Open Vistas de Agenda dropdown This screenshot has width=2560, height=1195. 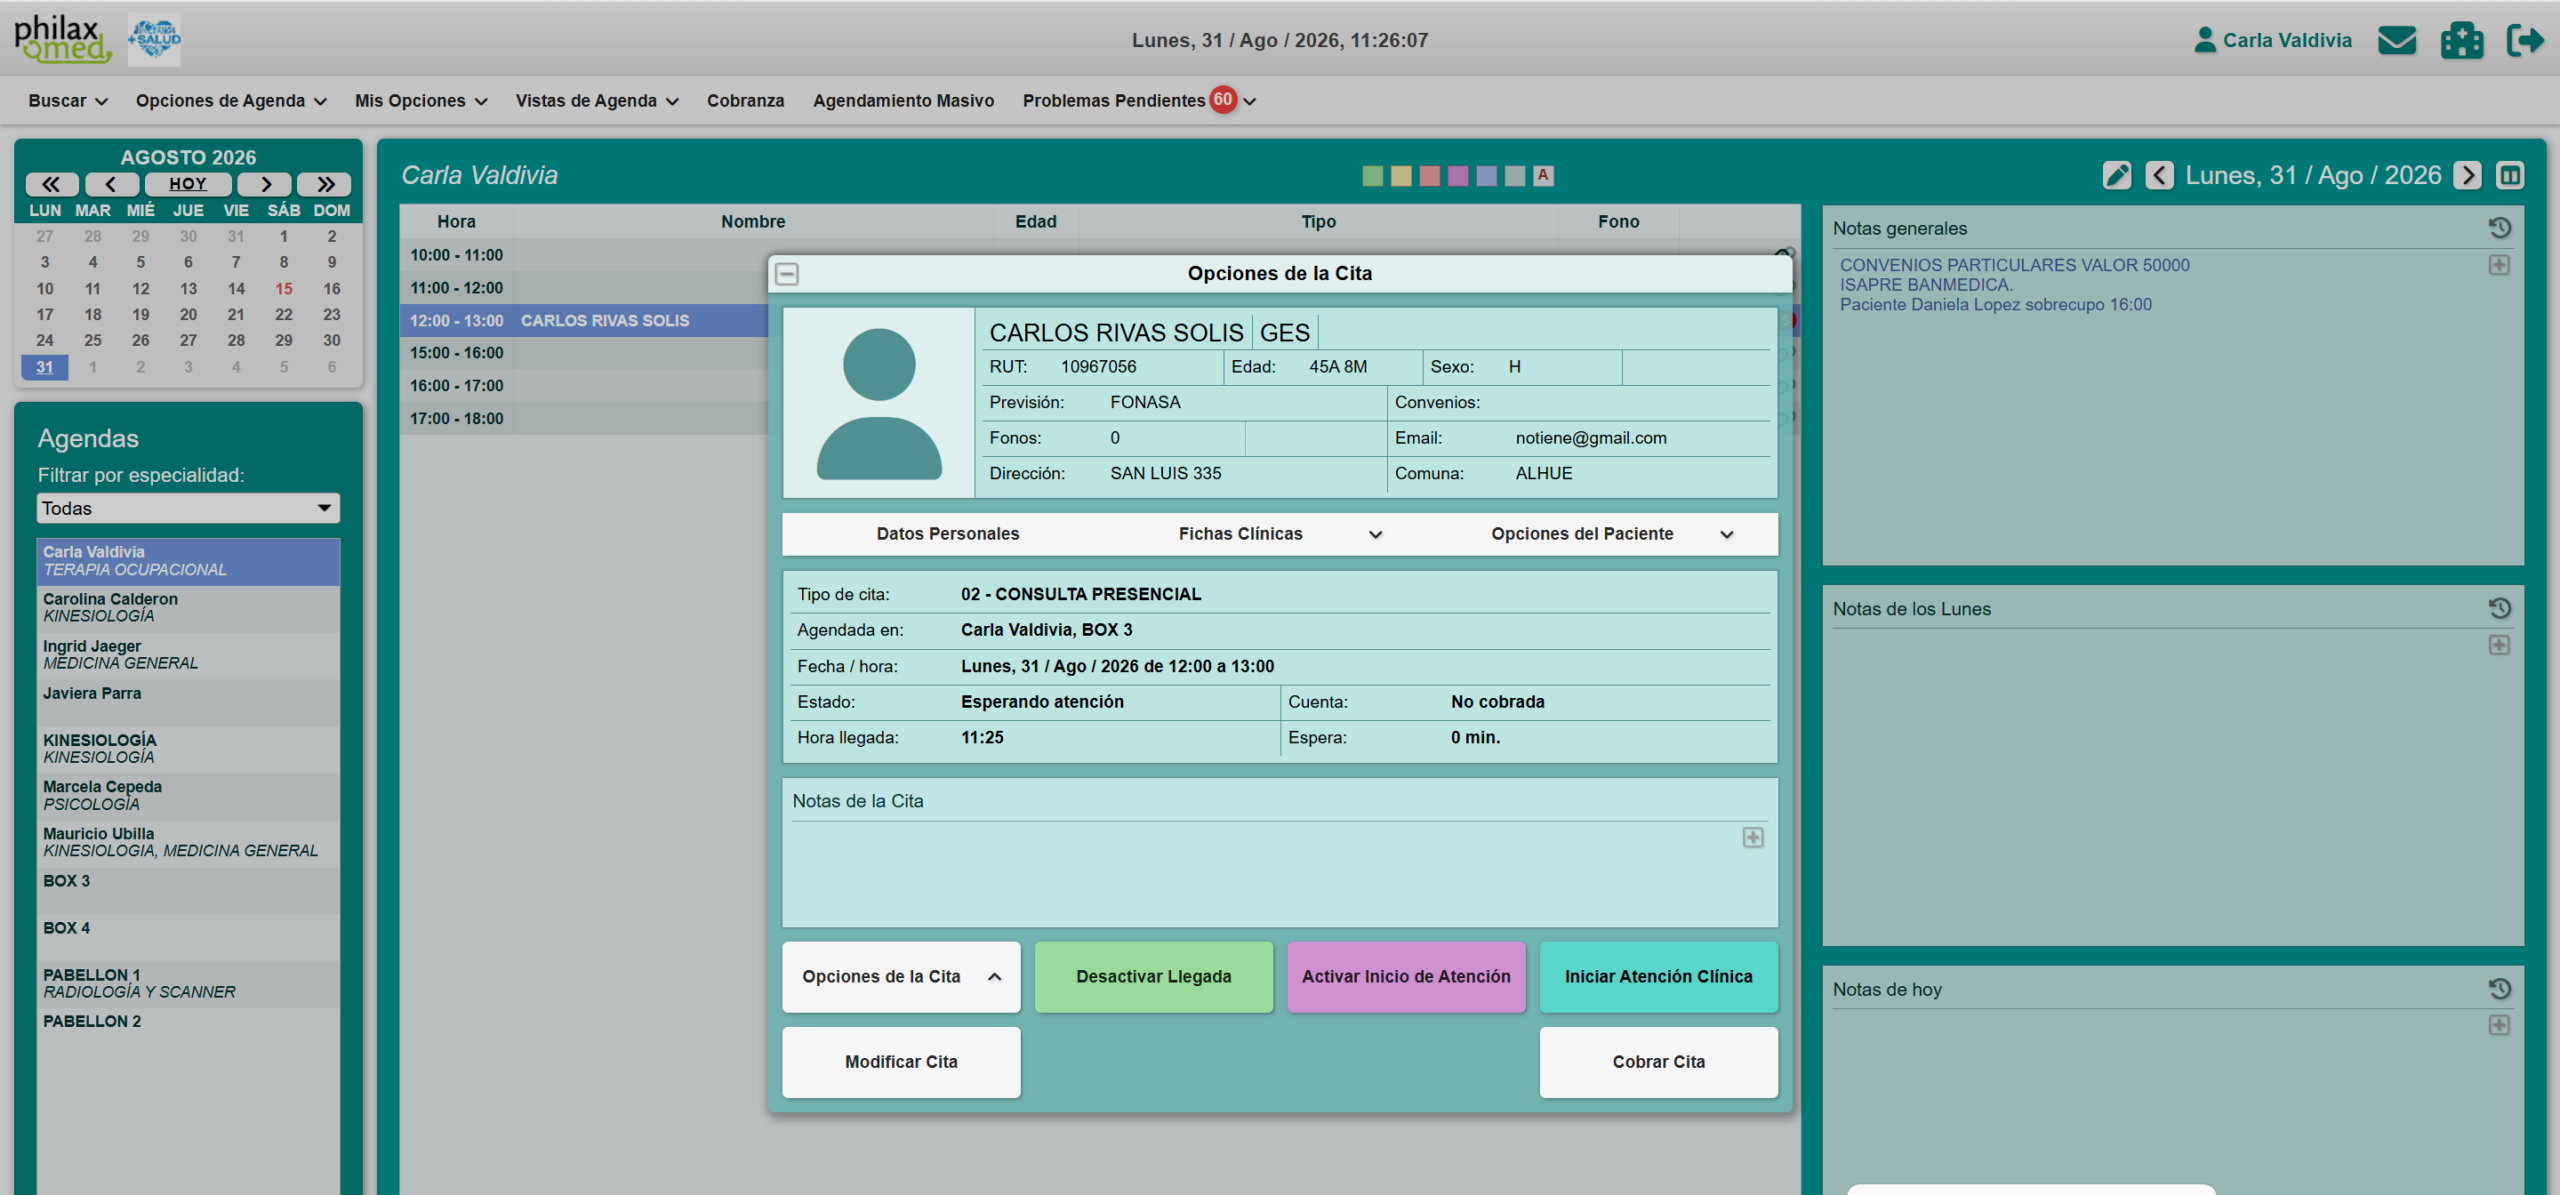click(x=597, y=101)
